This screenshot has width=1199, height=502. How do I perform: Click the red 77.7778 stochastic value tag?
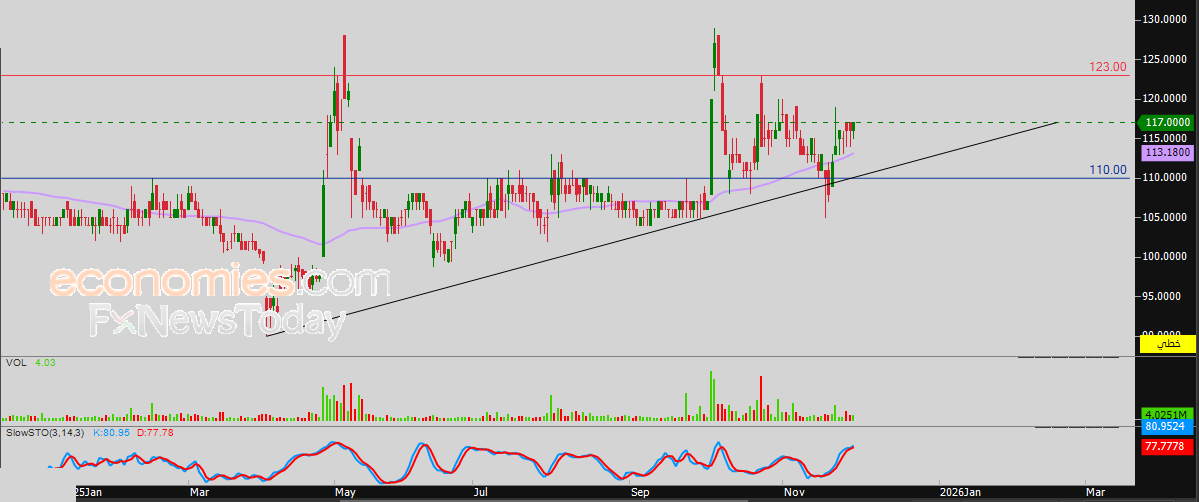(x=1168, y=446)
